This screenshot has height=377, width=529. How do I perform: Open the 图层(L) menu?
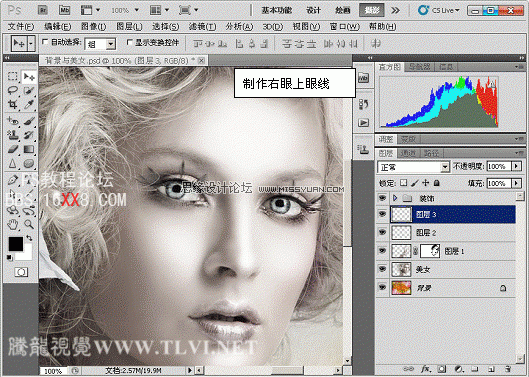pyautogui.click(x=129, y=26)
